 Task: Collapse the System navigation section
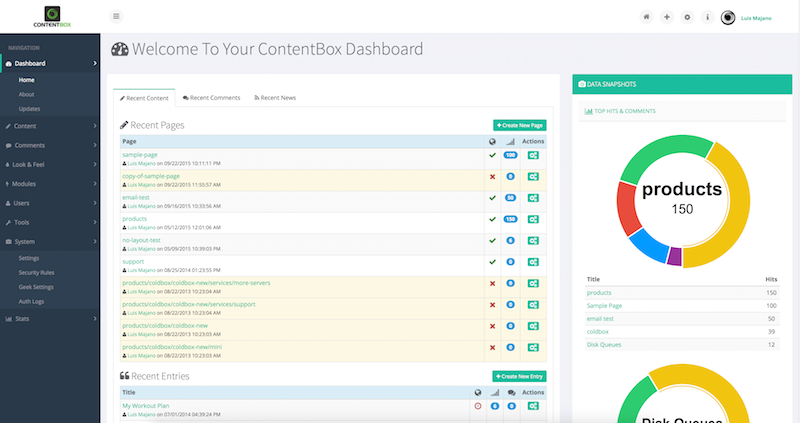coord(48,242)
